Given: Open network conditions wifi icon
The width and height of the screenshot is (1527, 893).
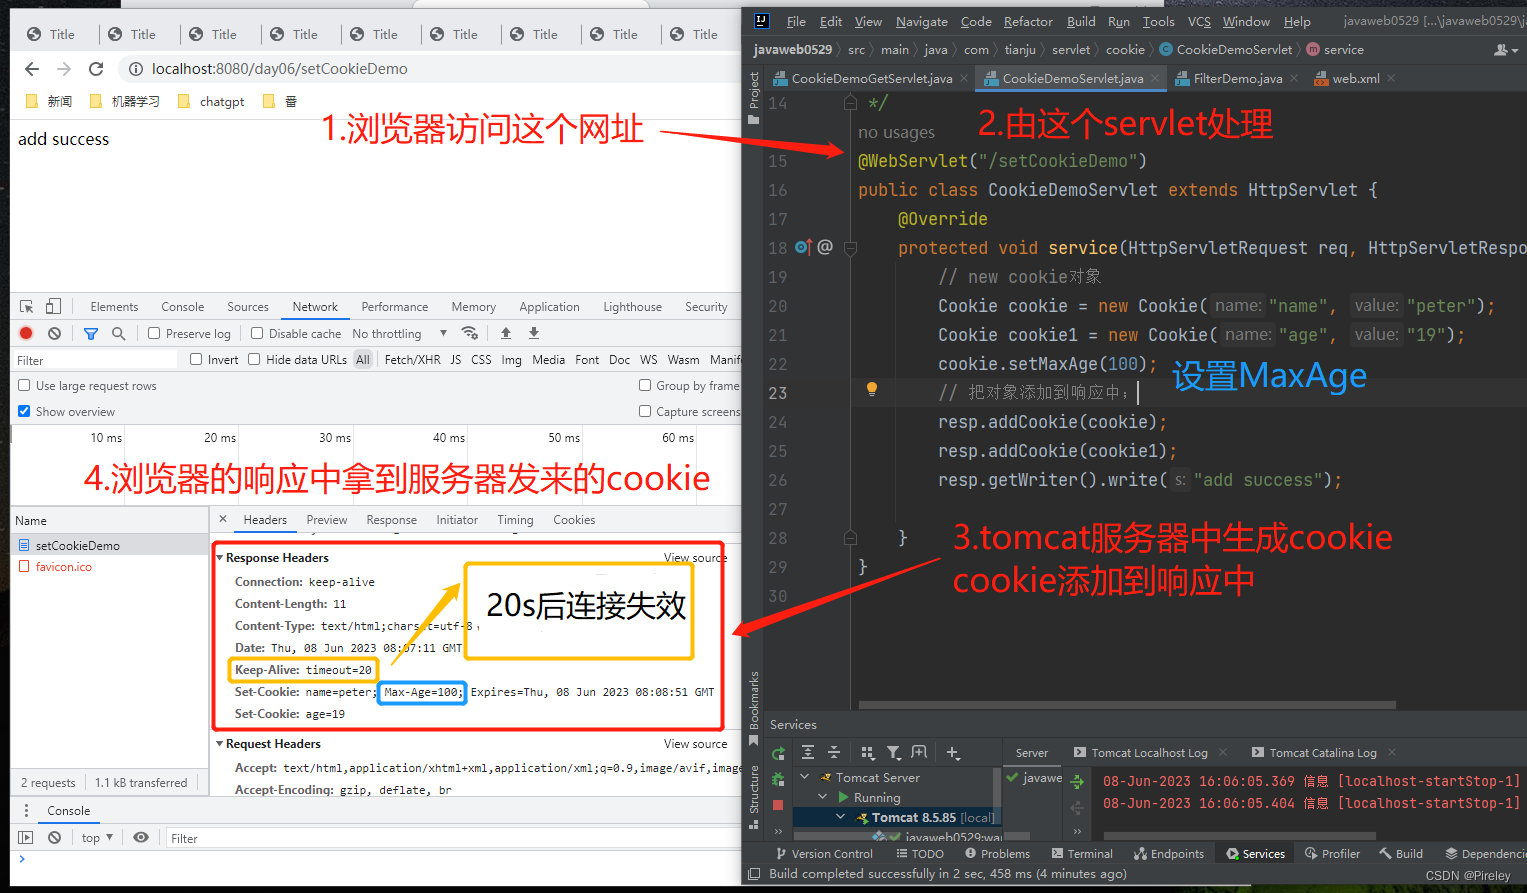Looking at the screenshot, I should pos(469,333).
